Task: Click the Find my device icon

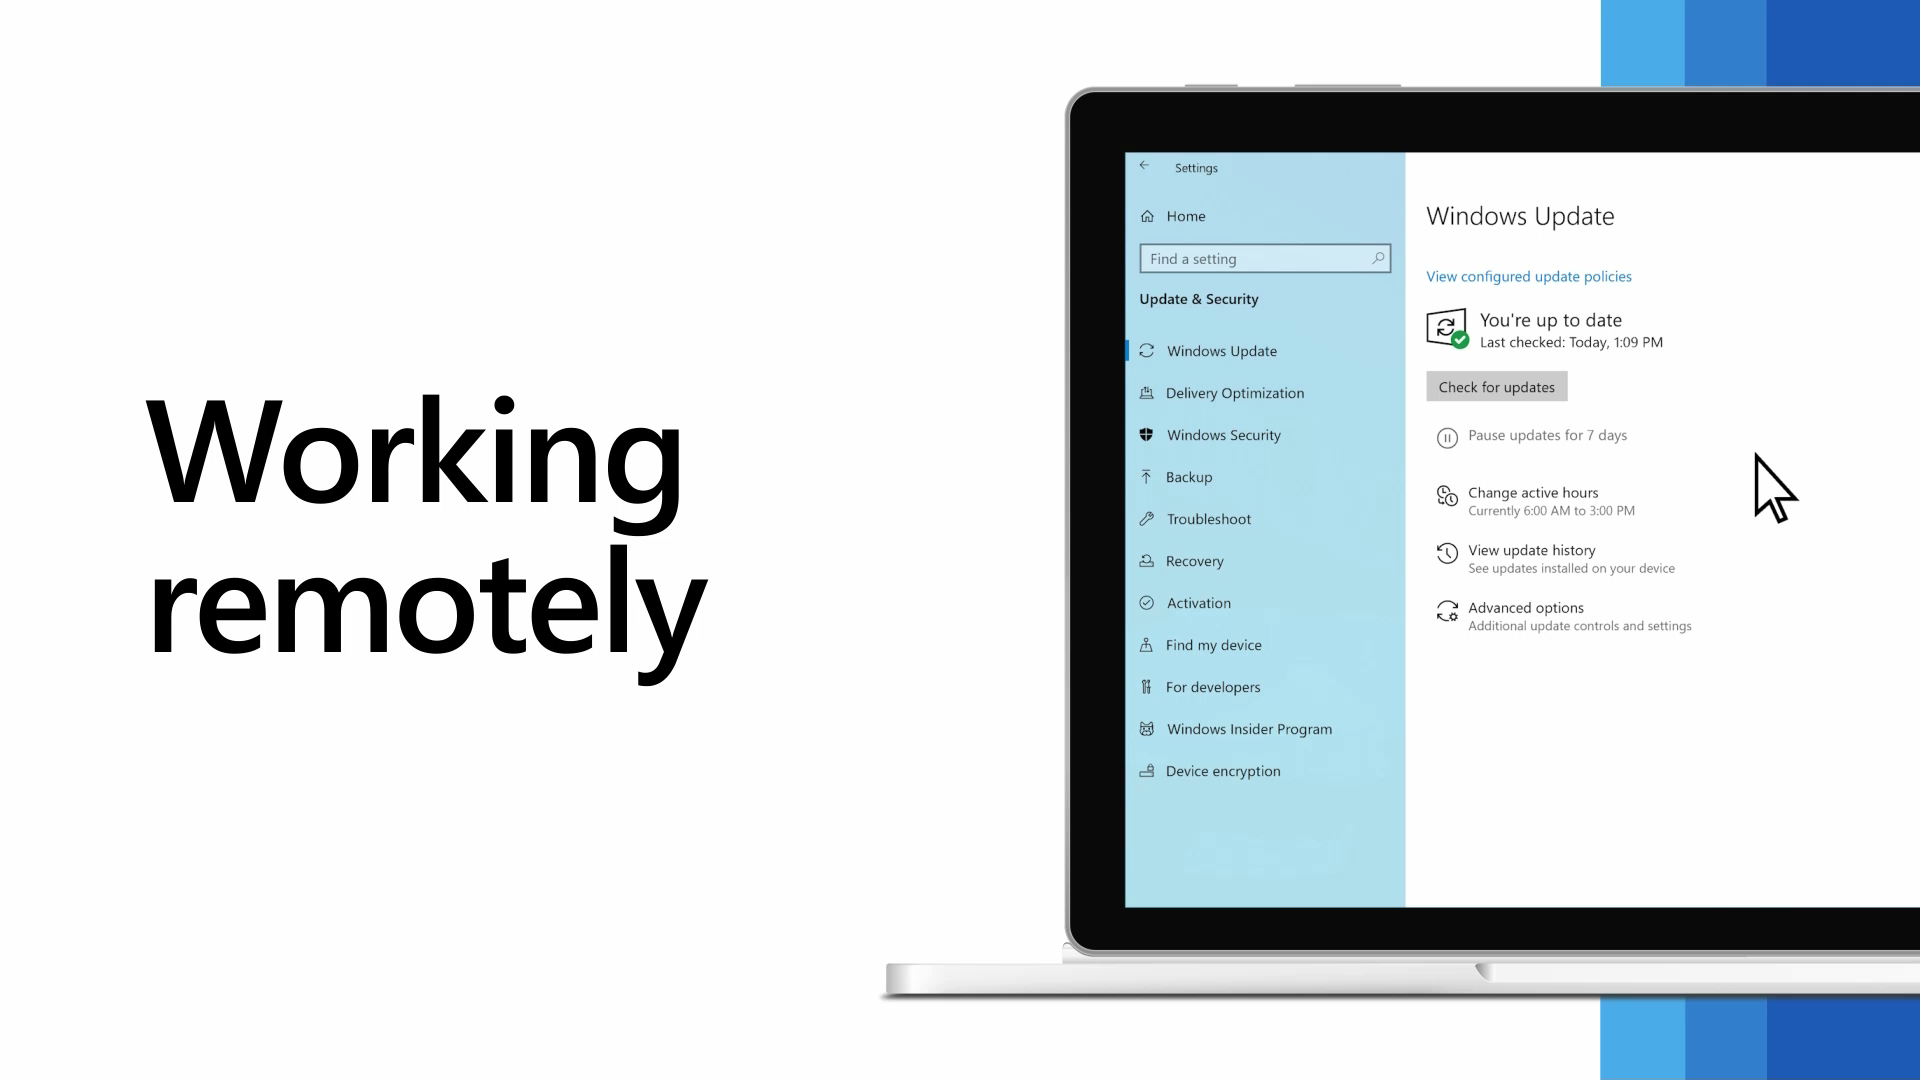Action: click(1146, 645)
